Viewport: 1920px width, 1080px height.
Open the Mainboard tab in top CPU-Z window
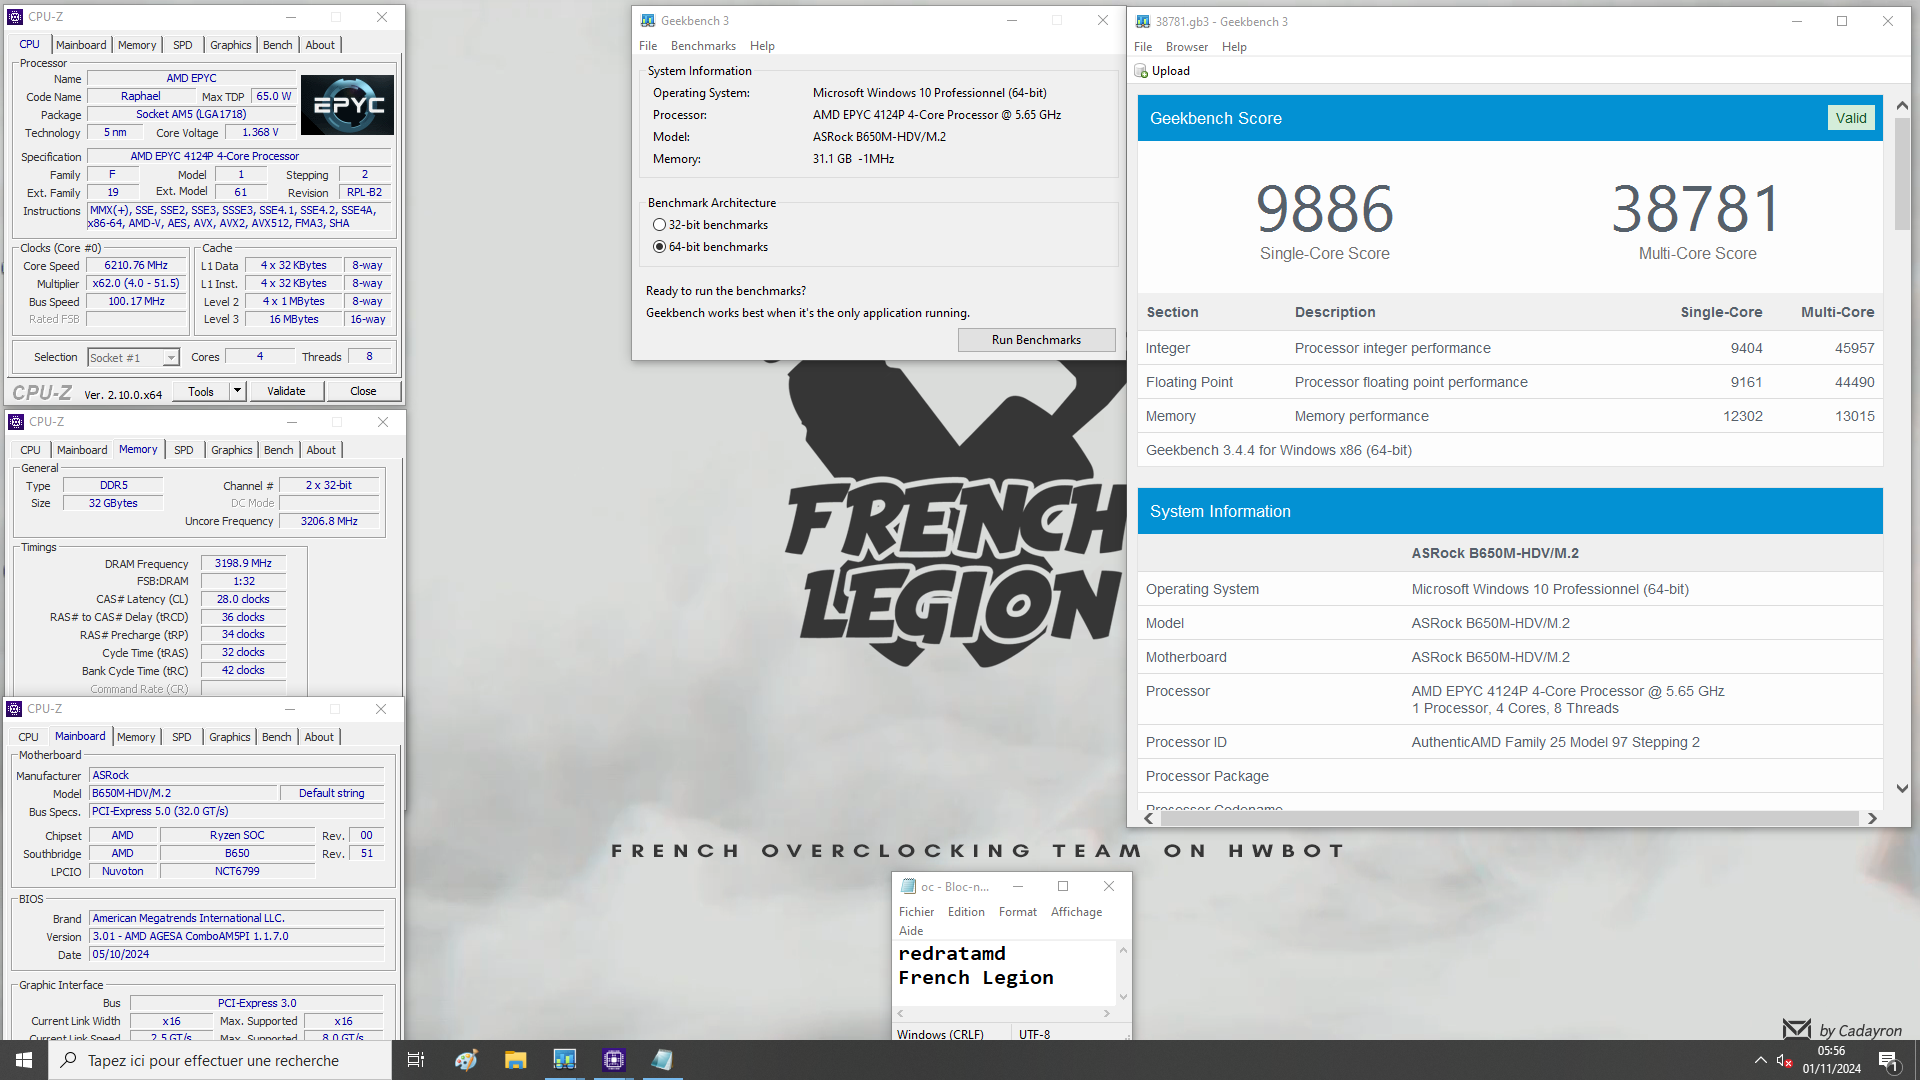[x=81, y=45]
